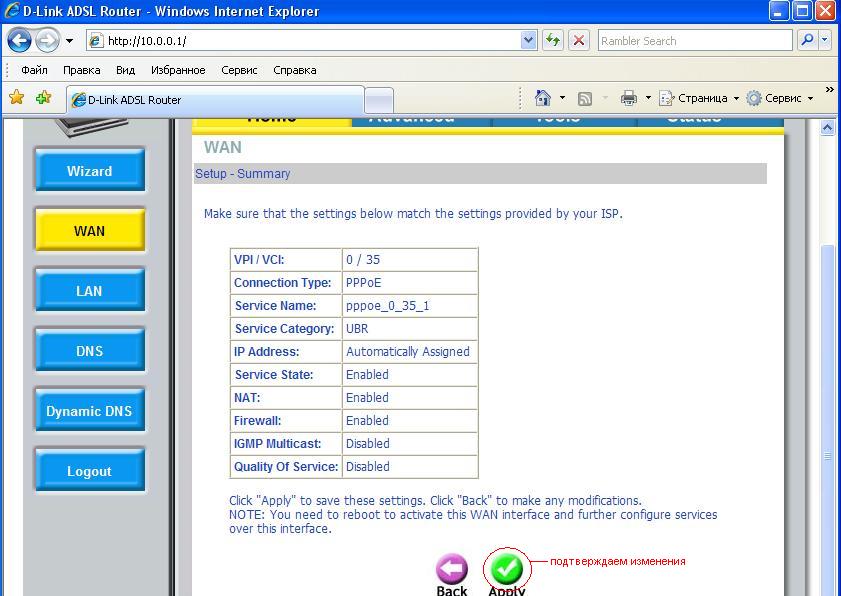Viewport: 841px width, 596px height.
Task: Open the Home icon dropdown arrow
Action: pyautogui.click(x=562, y=98)
